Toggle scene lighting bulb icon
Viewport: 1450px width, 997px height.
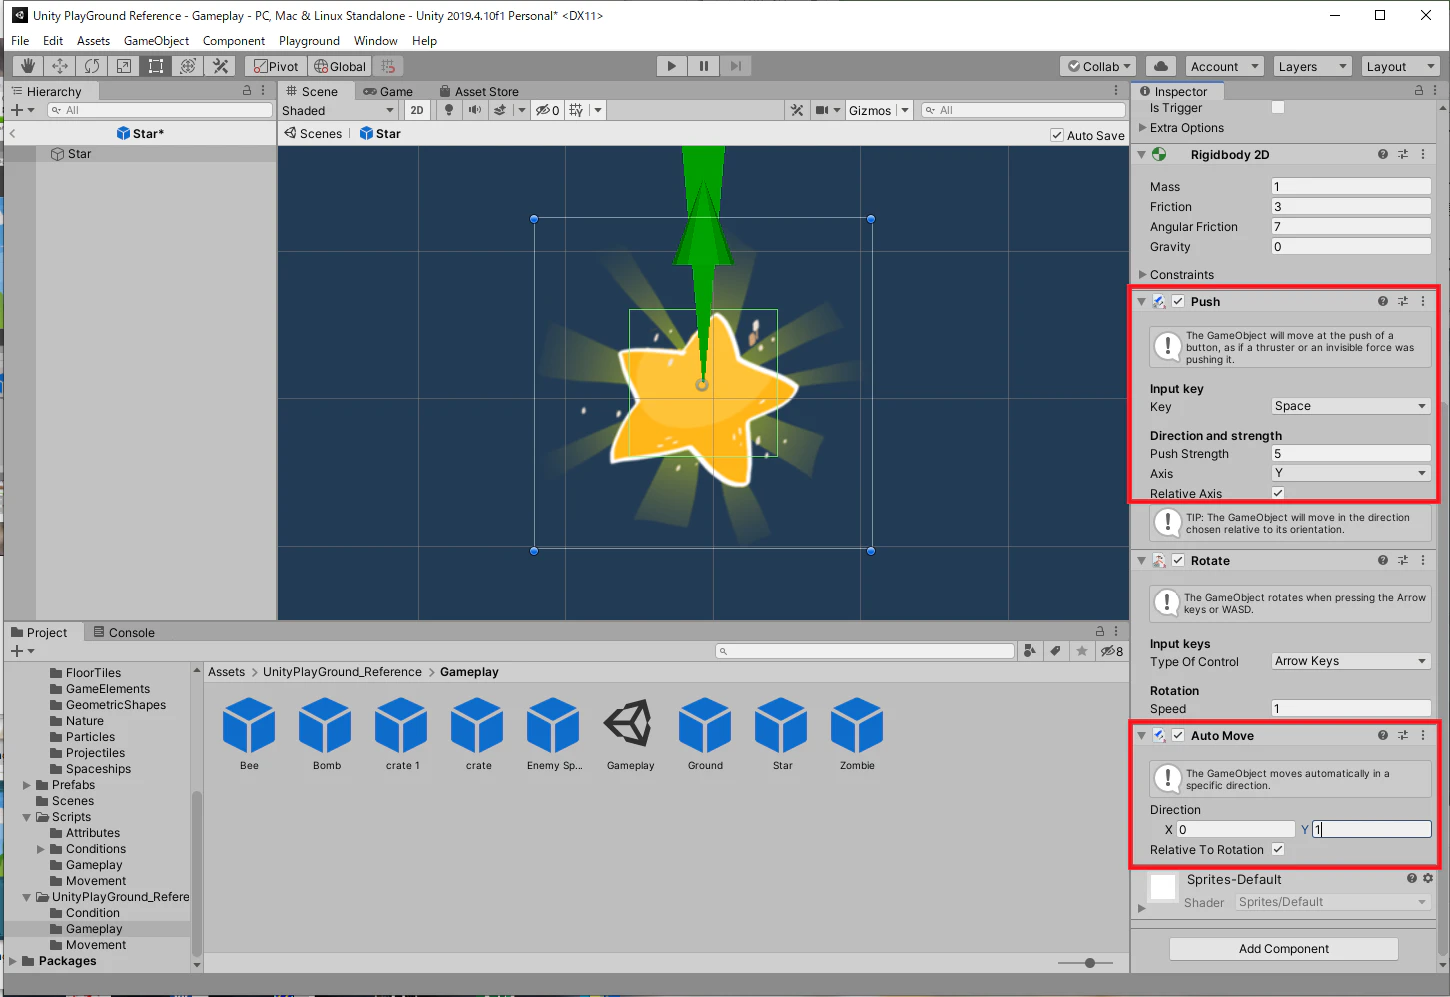449,110
